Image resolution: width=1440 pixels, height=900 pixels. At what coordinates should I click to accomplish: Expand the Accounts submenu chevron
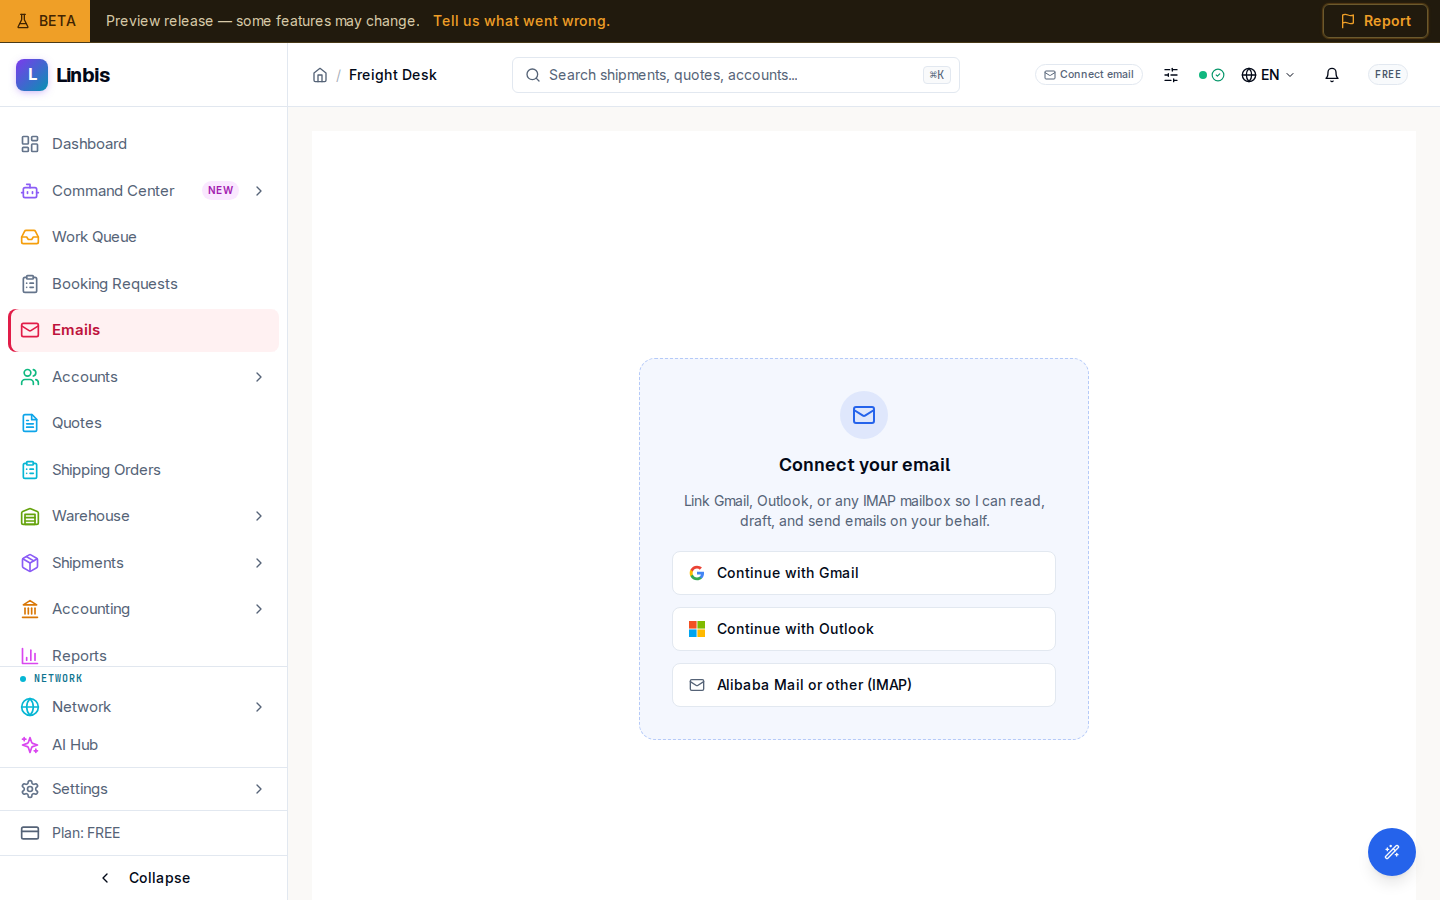(x=259, y=377)
